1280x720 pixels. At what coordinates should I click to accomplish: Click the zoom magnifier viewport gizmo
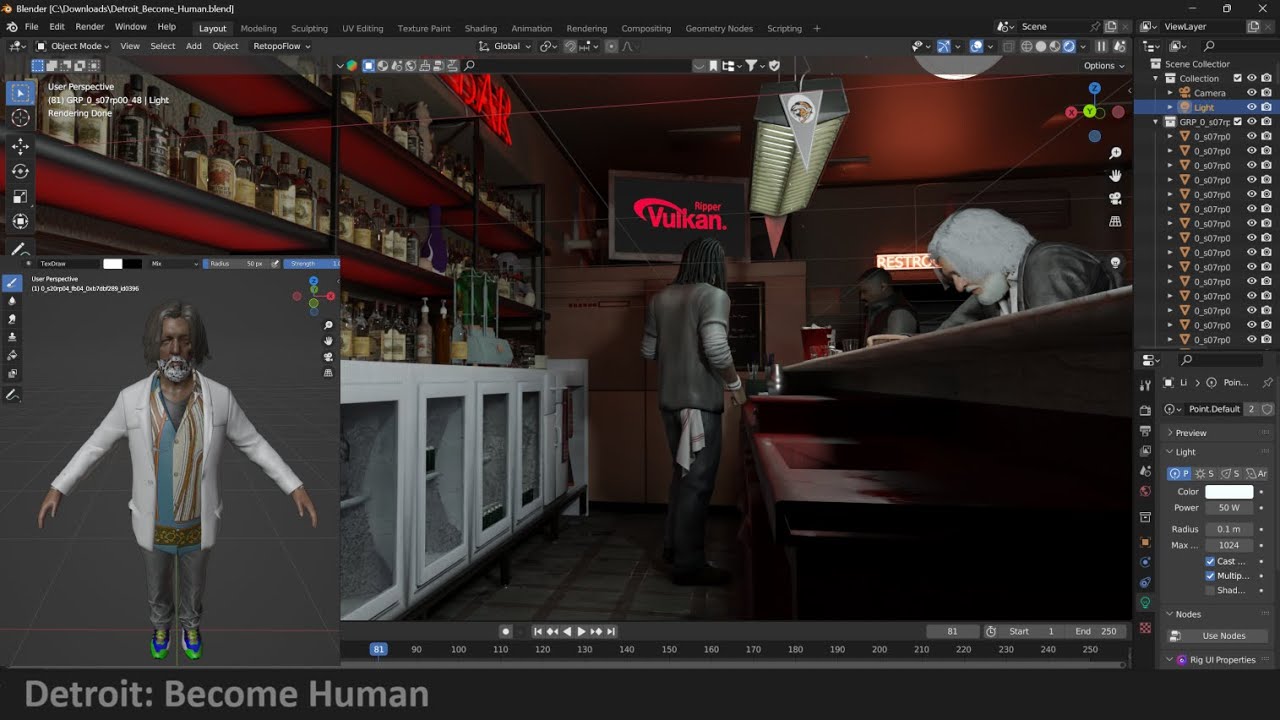point(1115,153)
